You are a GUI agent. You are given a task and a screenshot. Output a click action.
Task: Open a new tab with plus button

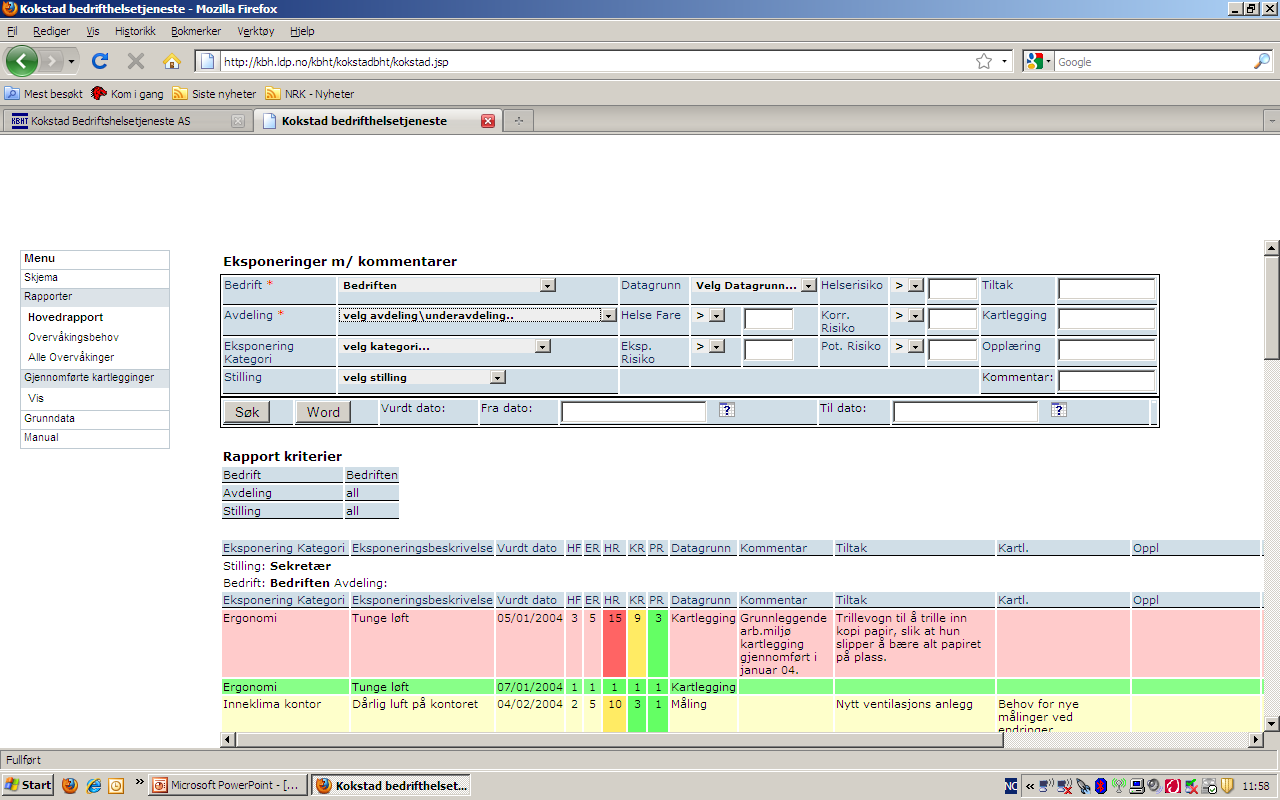click(x=518, y=121)
